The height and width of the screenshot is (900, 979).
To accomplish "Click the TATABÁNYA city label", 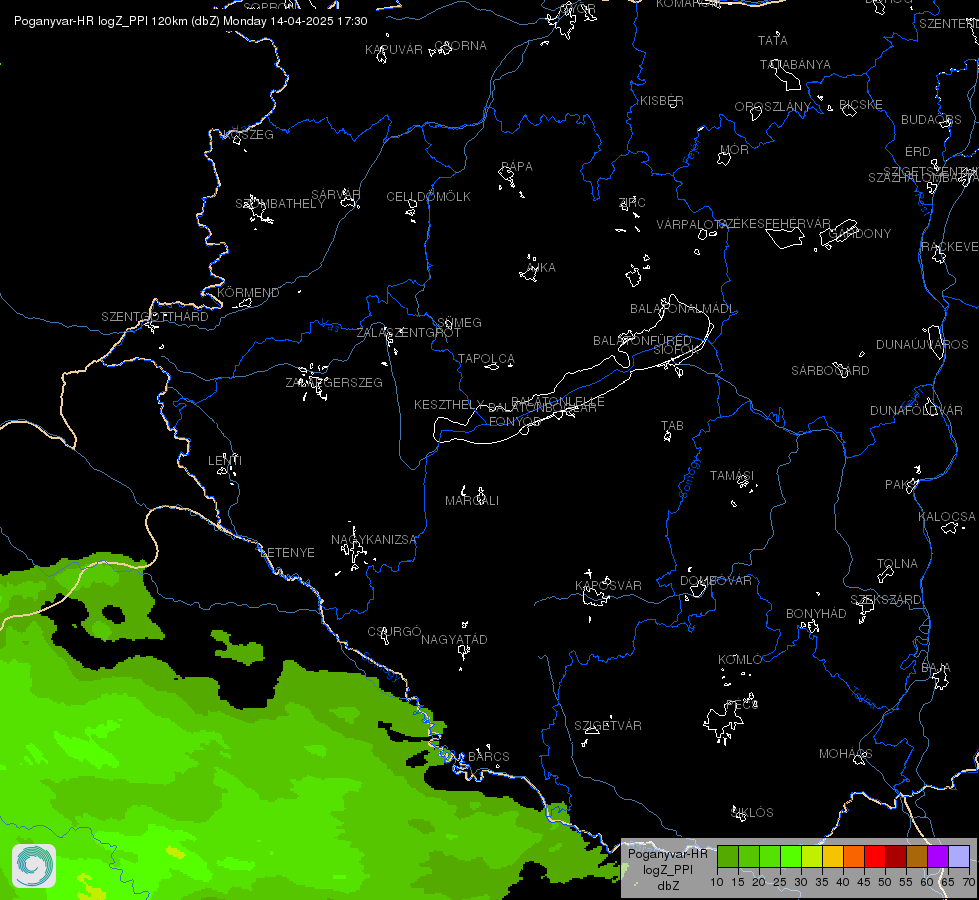I will (795, 65).
